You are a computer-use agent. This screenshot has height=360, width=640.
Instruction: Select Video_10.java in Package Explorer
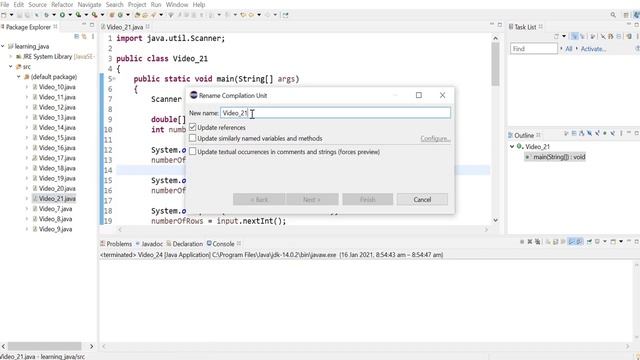[x=57, y=87]
